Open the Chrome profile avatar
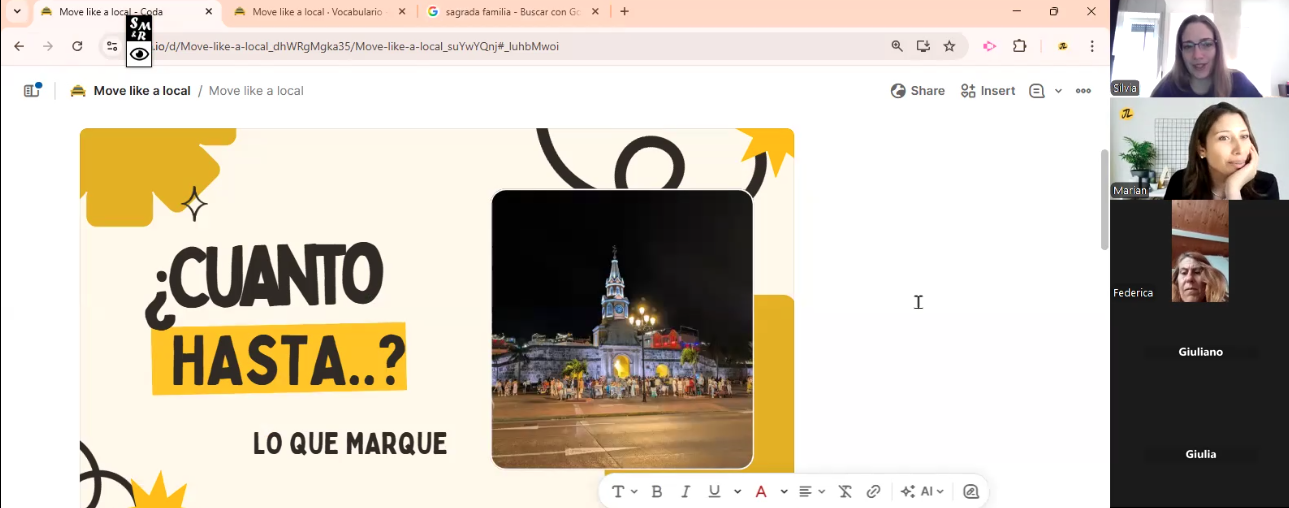Screen dimensions: 1289x508 [x=1062, y=46]
